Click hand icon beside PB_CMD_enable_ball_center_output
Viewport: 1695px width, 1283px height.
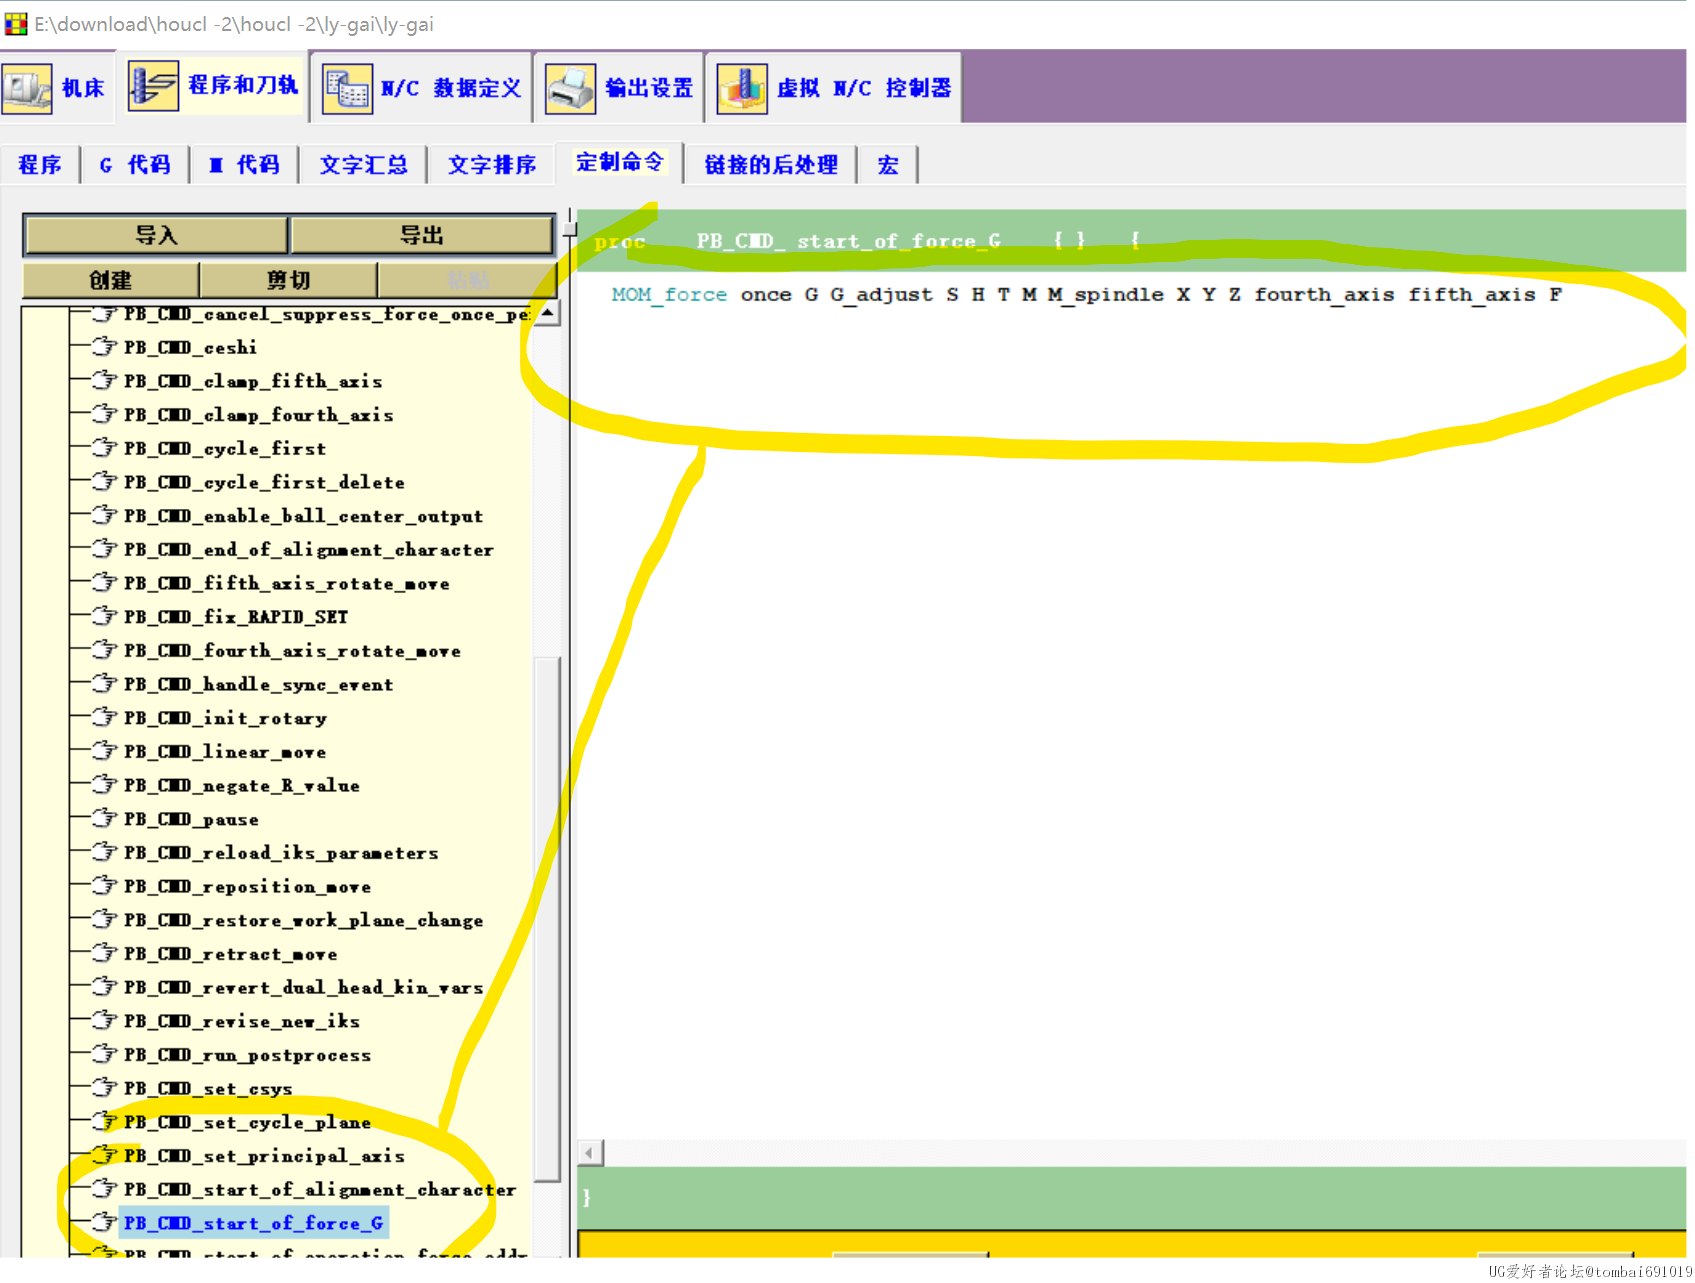coord(104,515)
